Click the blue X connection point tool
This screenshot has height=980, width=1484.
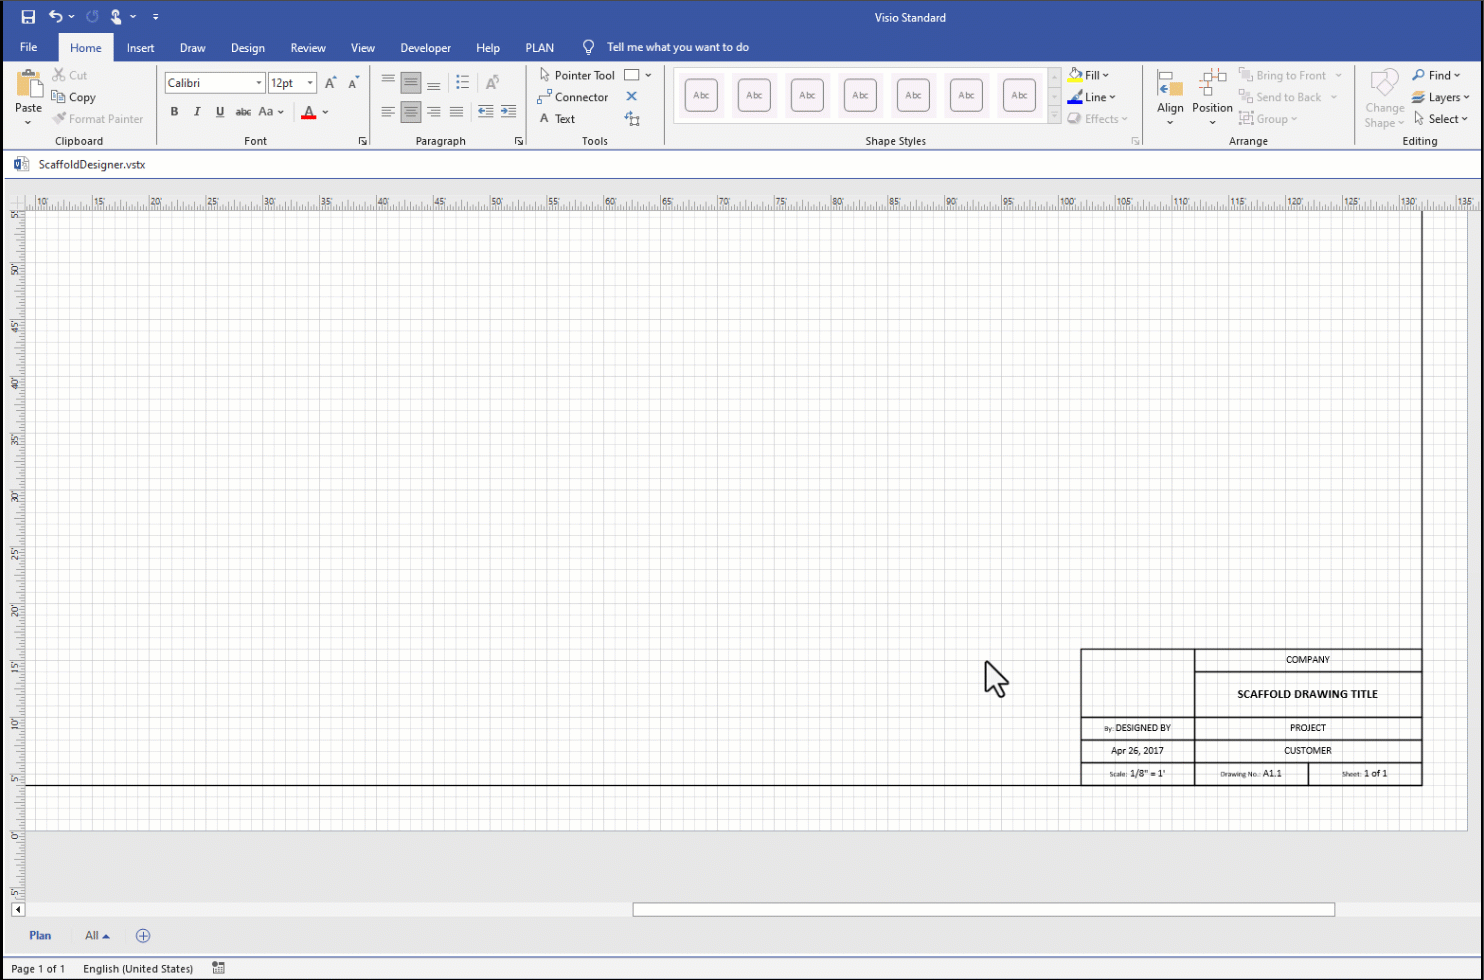click(x=631, y=97)
